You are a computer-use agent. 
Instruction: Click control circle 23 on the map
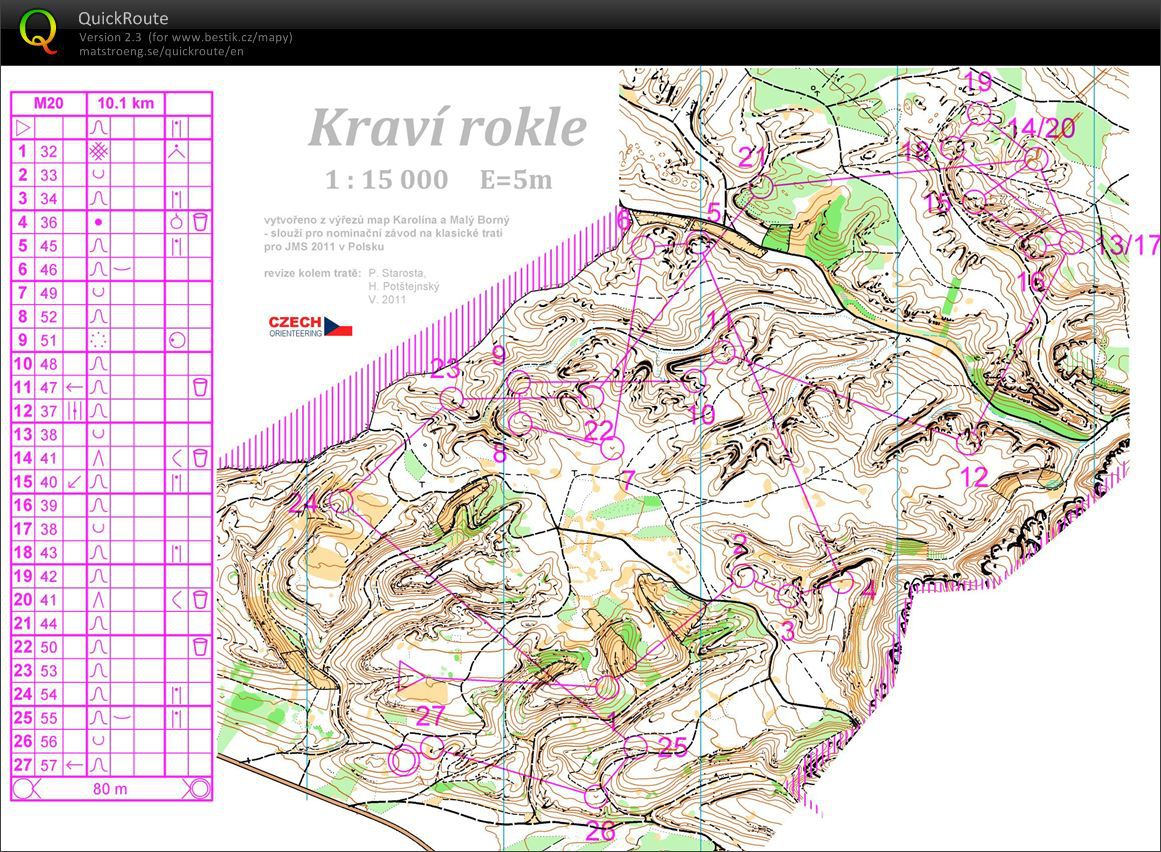tap(452, 400)
